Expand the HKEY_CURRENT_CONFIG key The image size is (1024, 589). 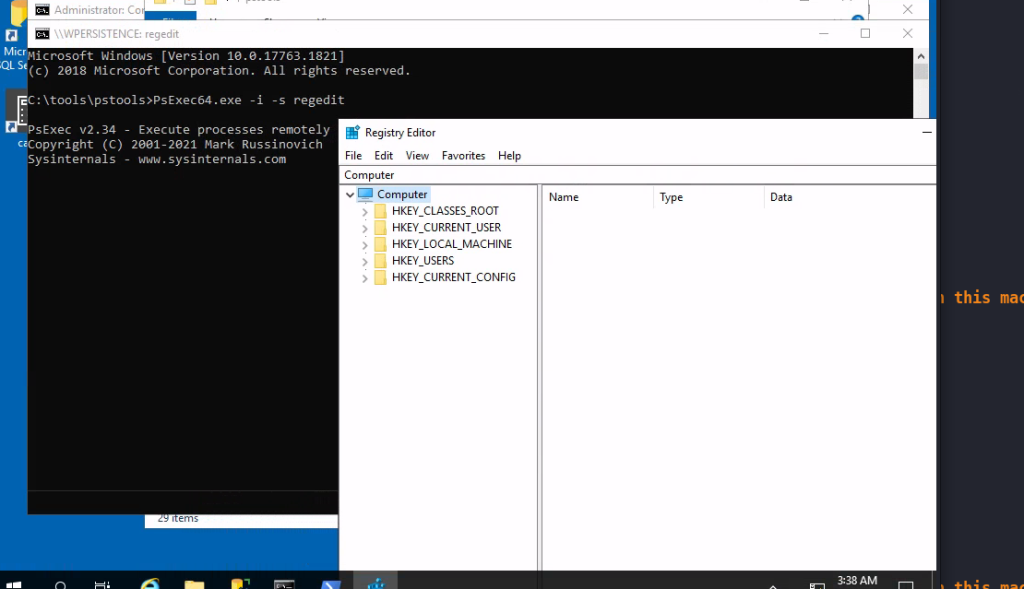coord(365,278)
